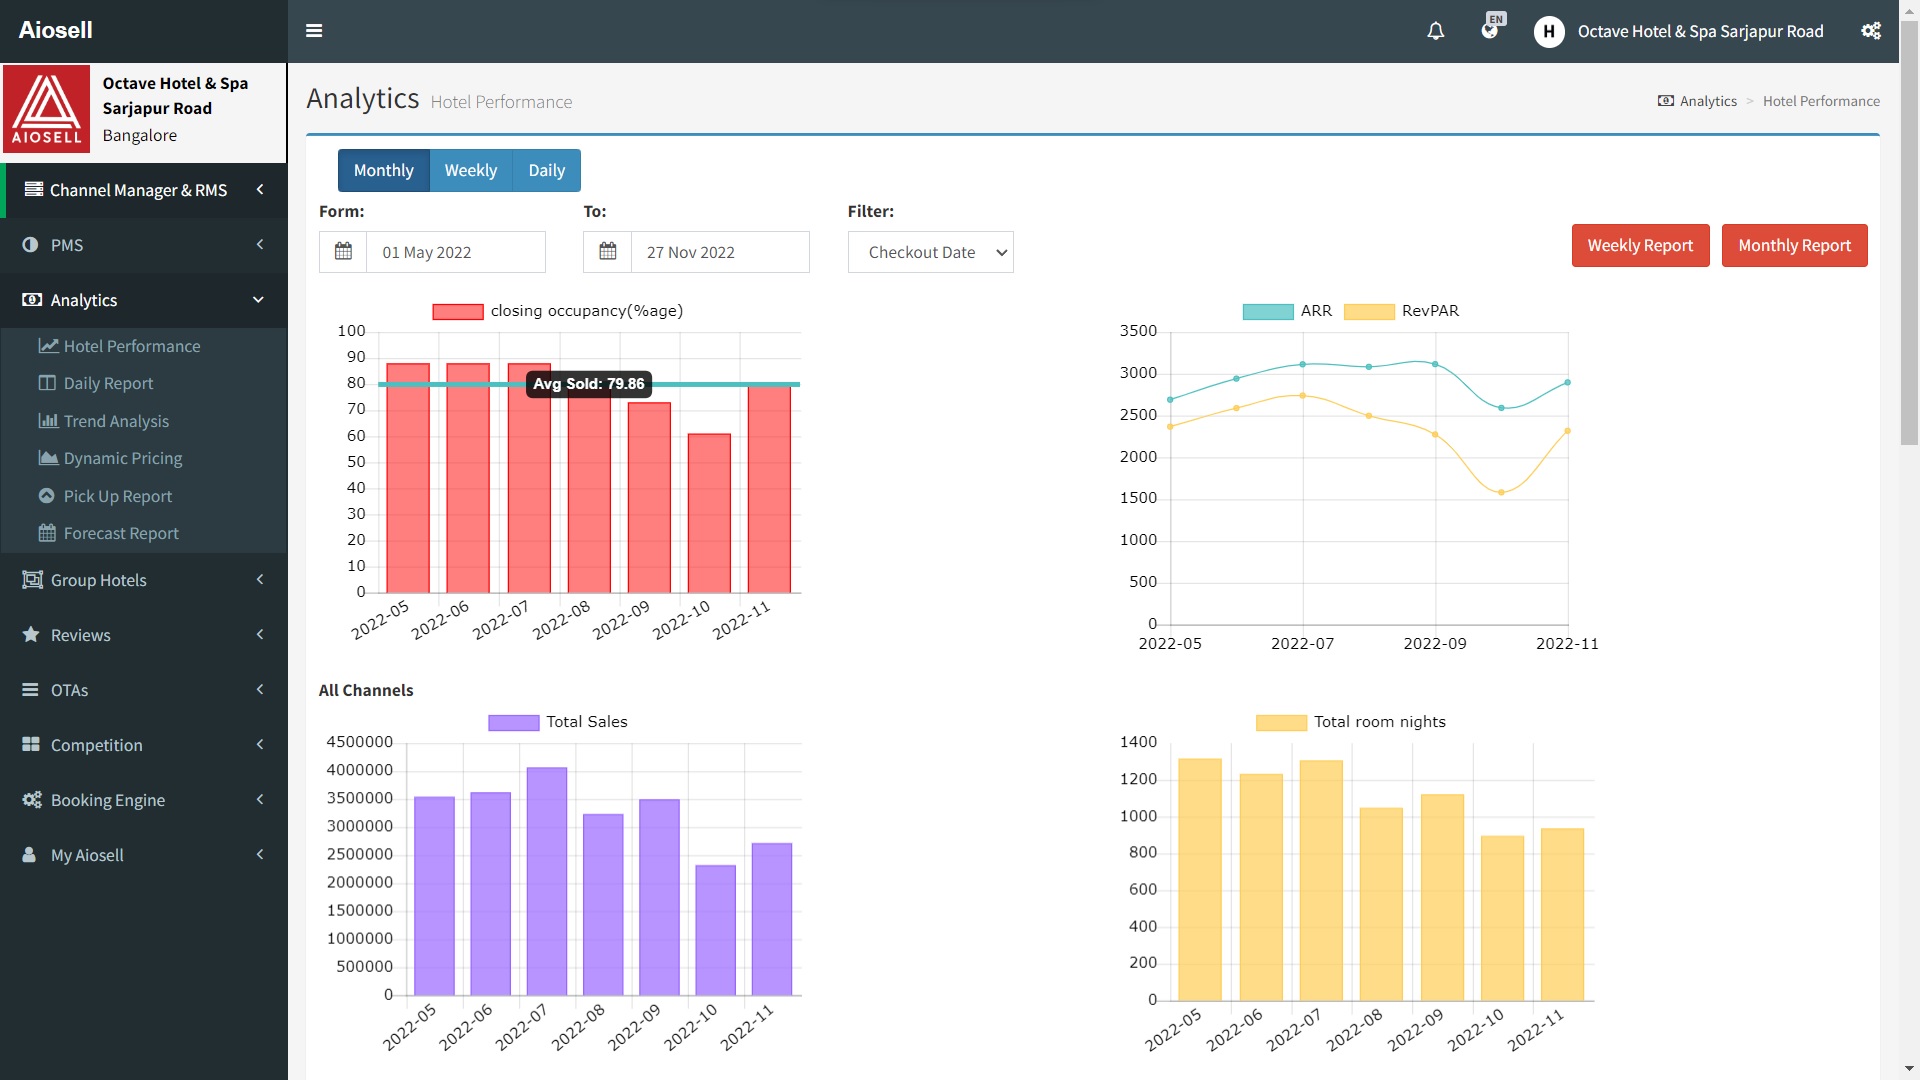
Task: Open settings gears icon in header
Action: [1870, 31]
